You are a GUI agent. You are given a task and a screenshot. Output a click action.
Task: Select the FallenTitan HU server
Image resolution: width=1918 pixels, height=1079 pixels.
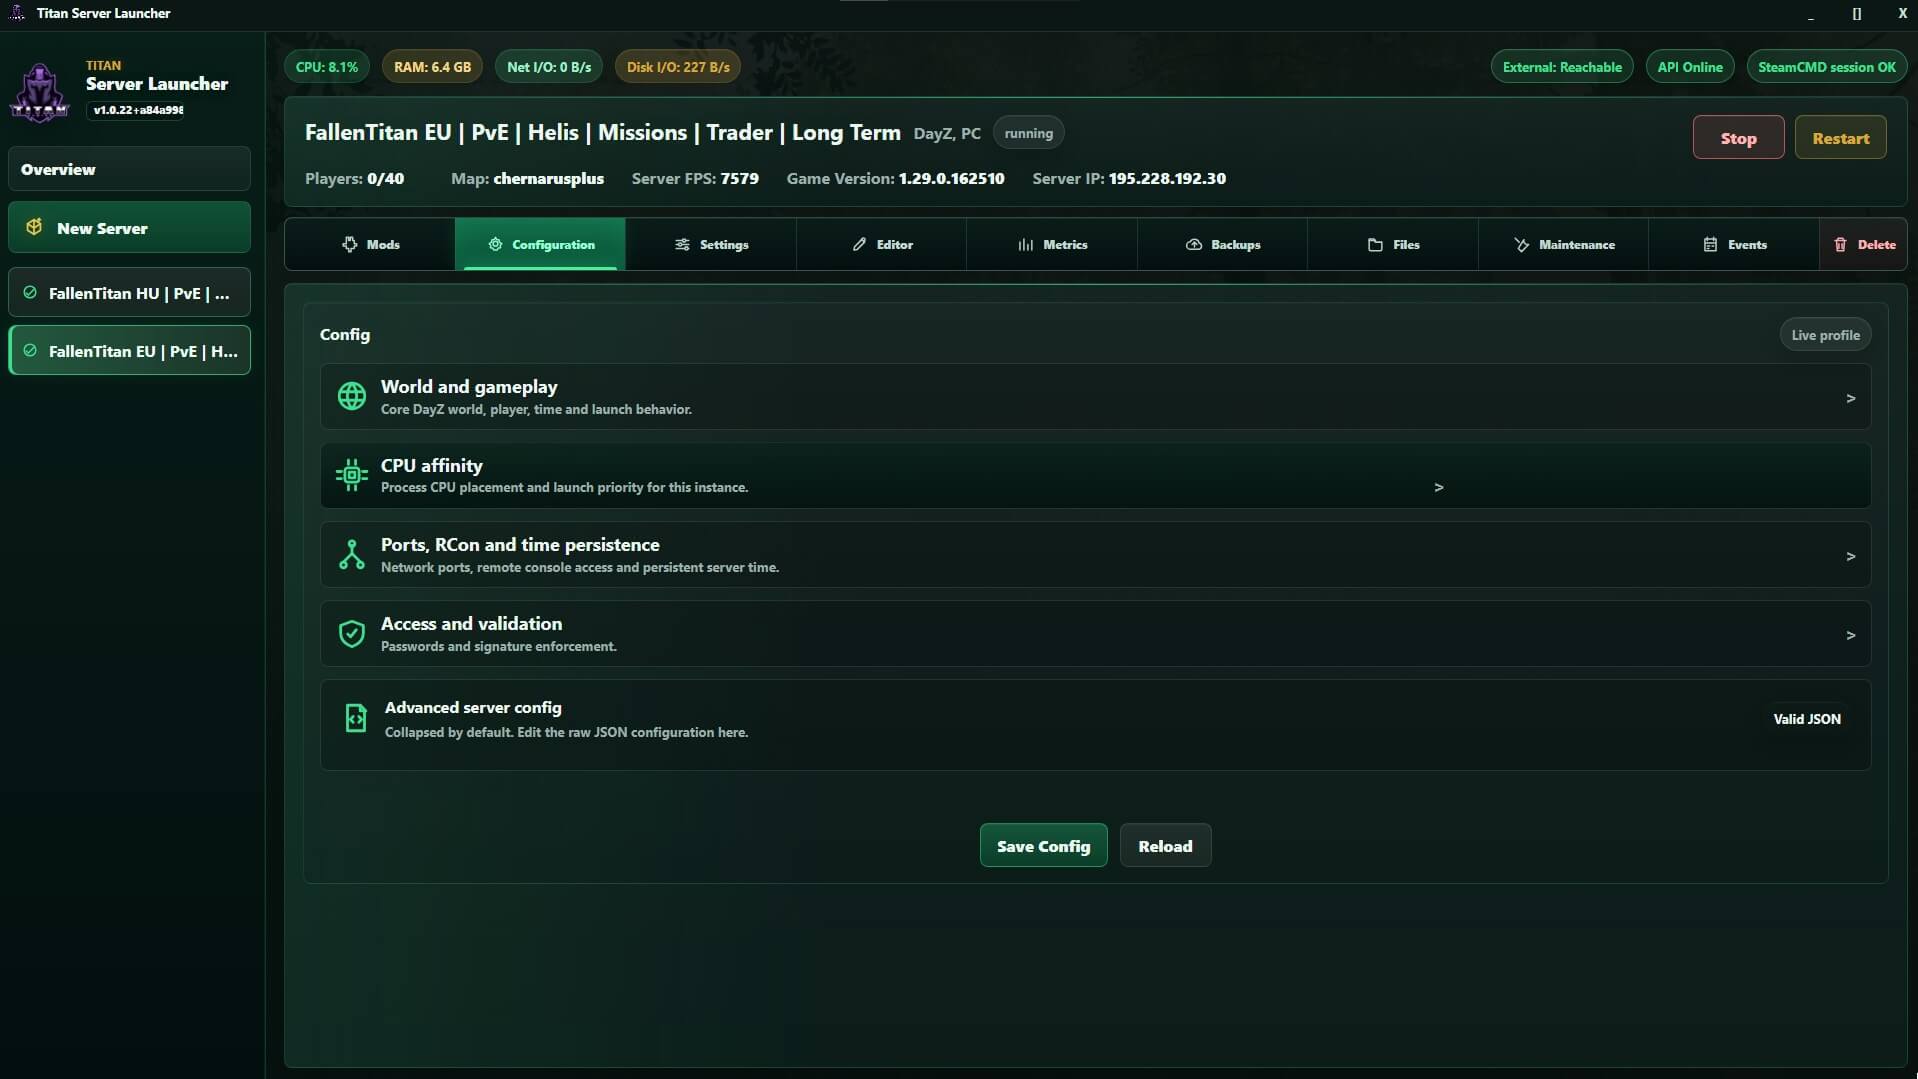[129, 293]
